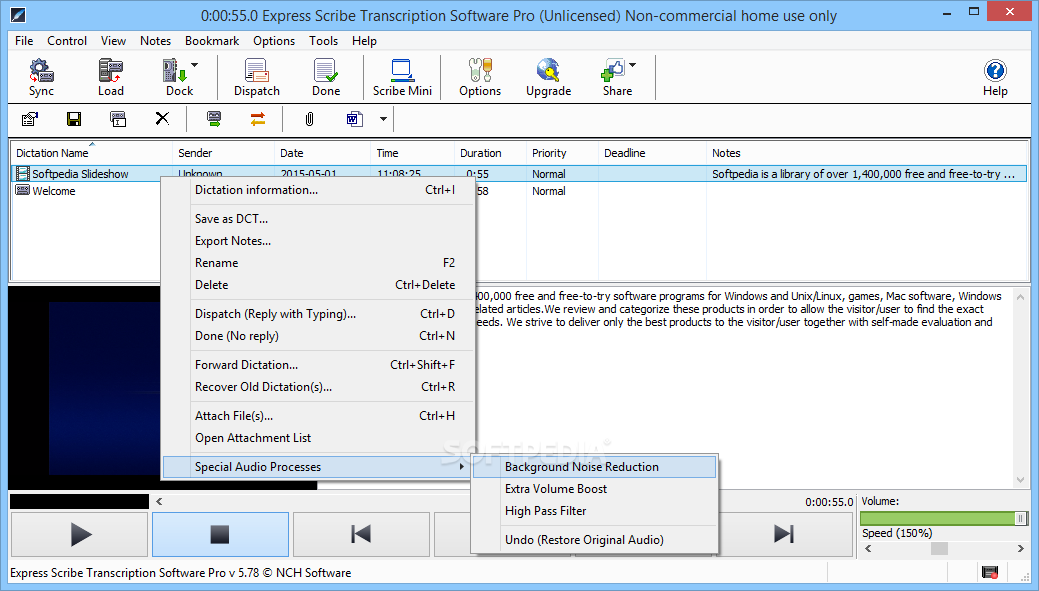The image size is (1039, 591).
Task: Click the dictation information icon in second toolbar
Action: pos(30,119)
